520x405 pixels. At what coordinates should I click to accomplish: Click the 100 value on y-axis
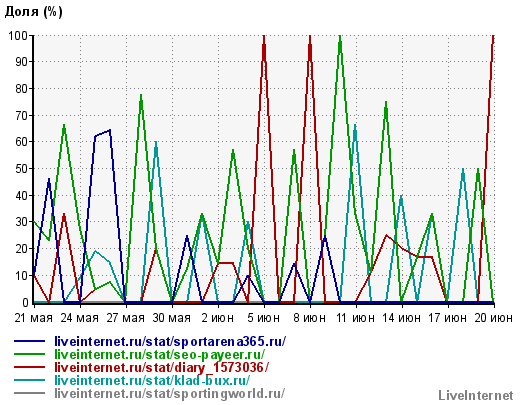coord(17,35)
